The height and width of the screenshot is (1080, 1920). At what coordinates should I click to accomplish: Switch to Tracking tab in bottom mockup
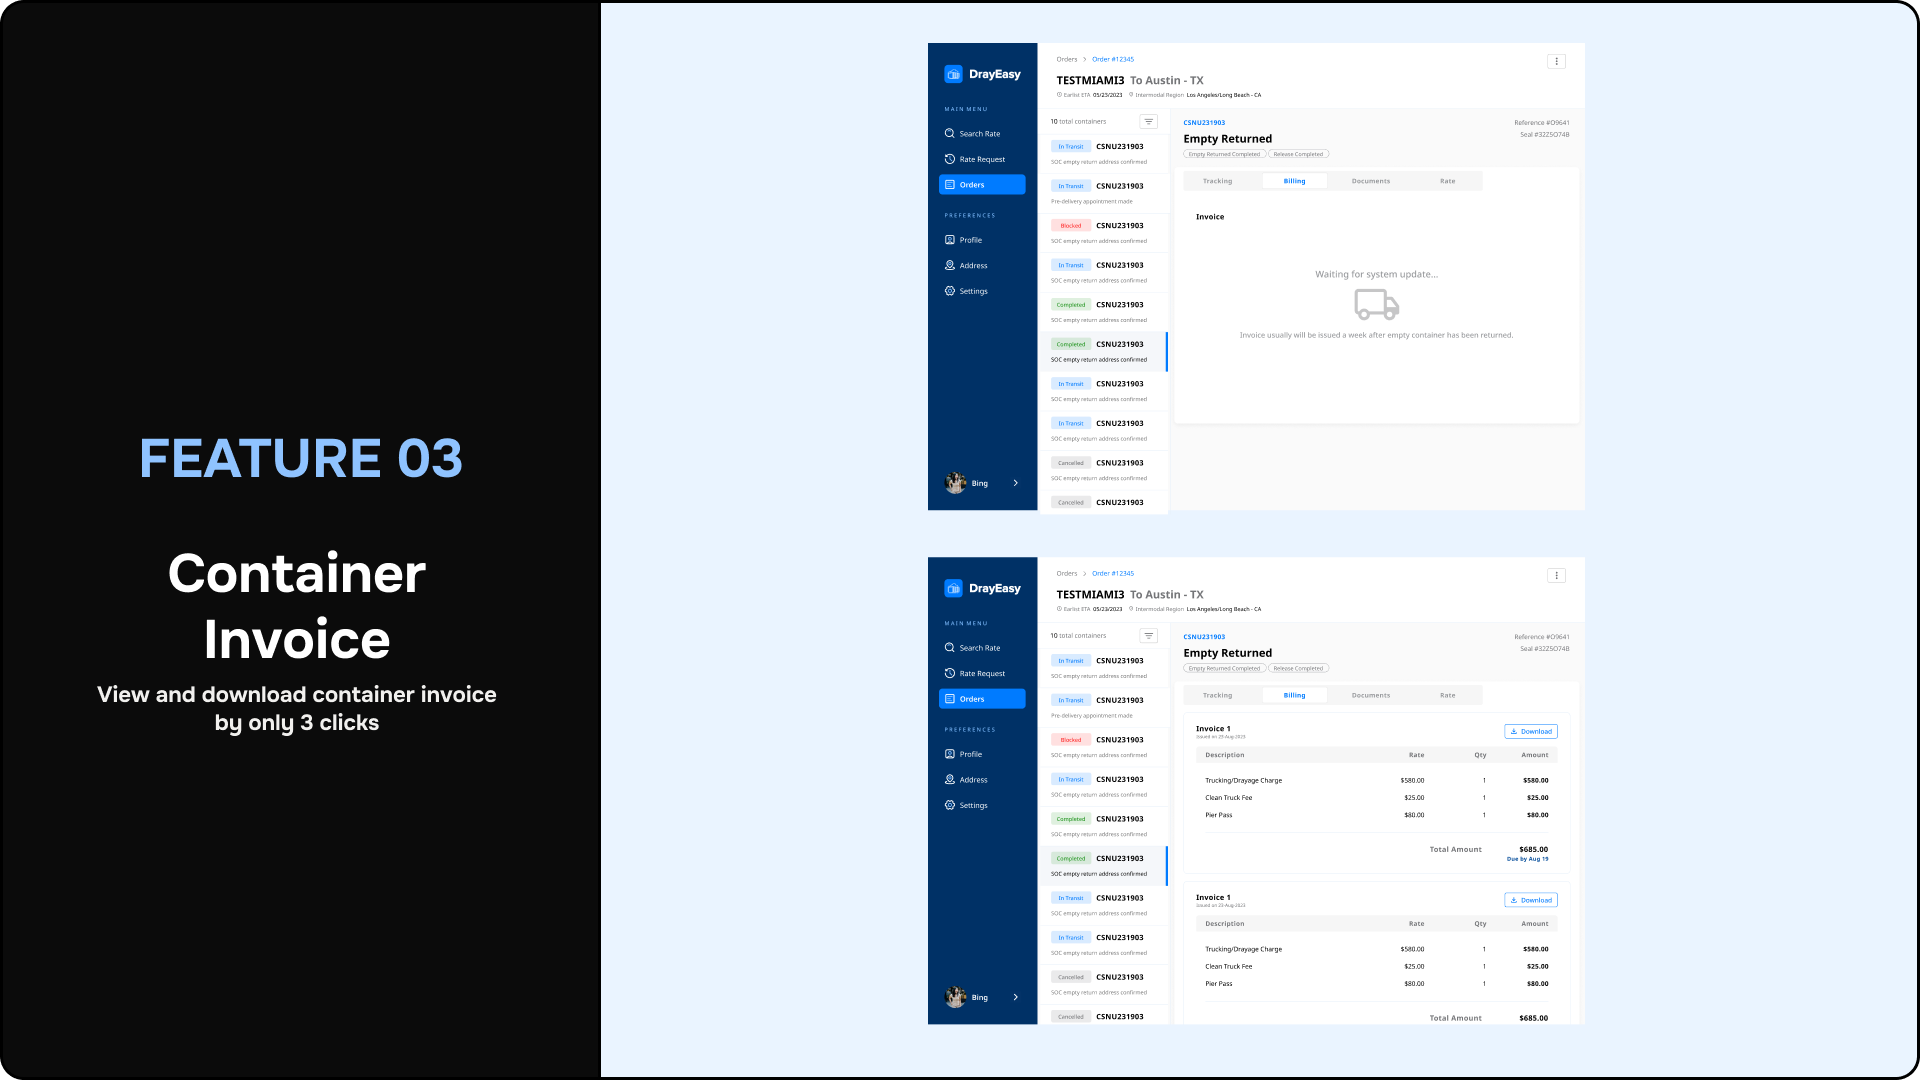1217,695
